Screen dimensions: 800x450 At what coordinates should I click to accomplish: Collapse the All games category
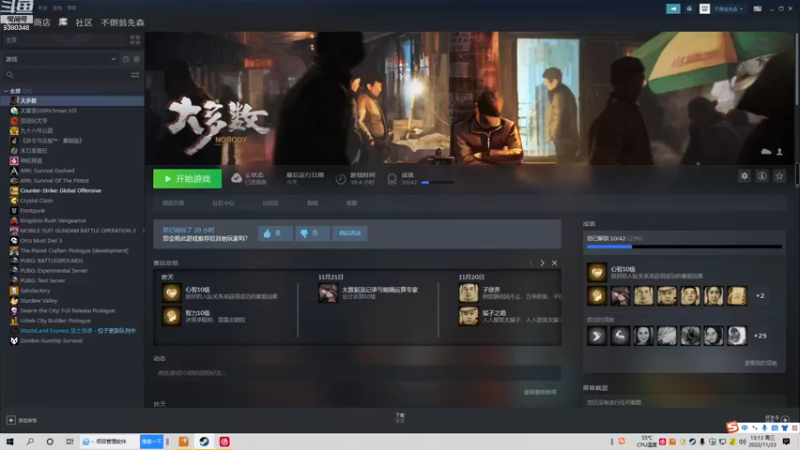coord(6,91)
